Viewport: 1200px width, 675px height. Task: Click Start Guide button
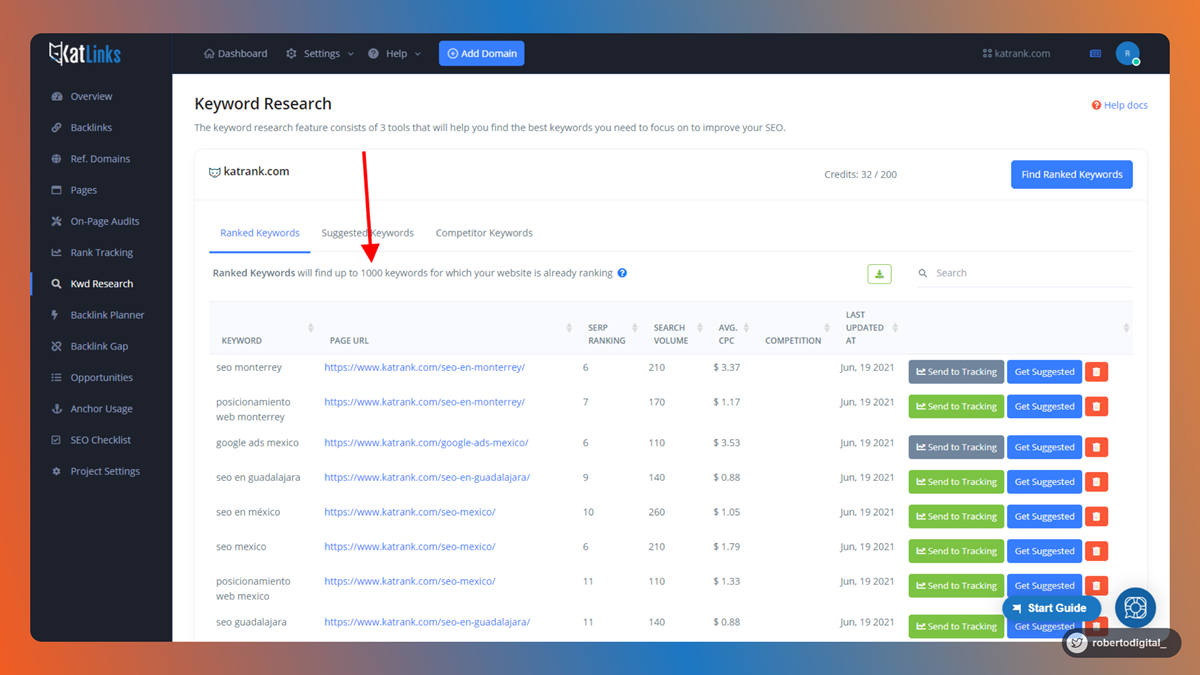(1051, 608)
